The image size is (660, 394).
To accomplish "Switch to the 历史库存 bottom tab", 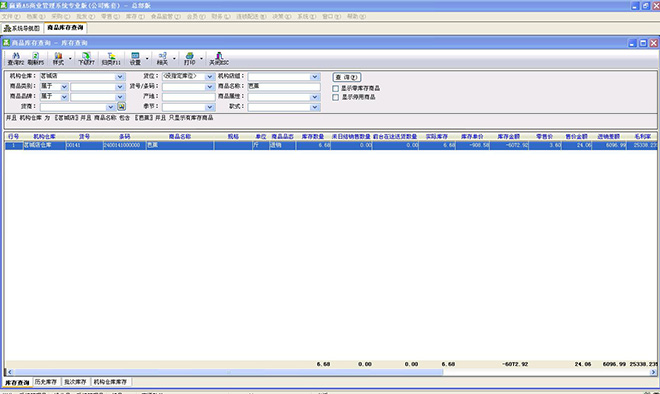I will (46, 382).
